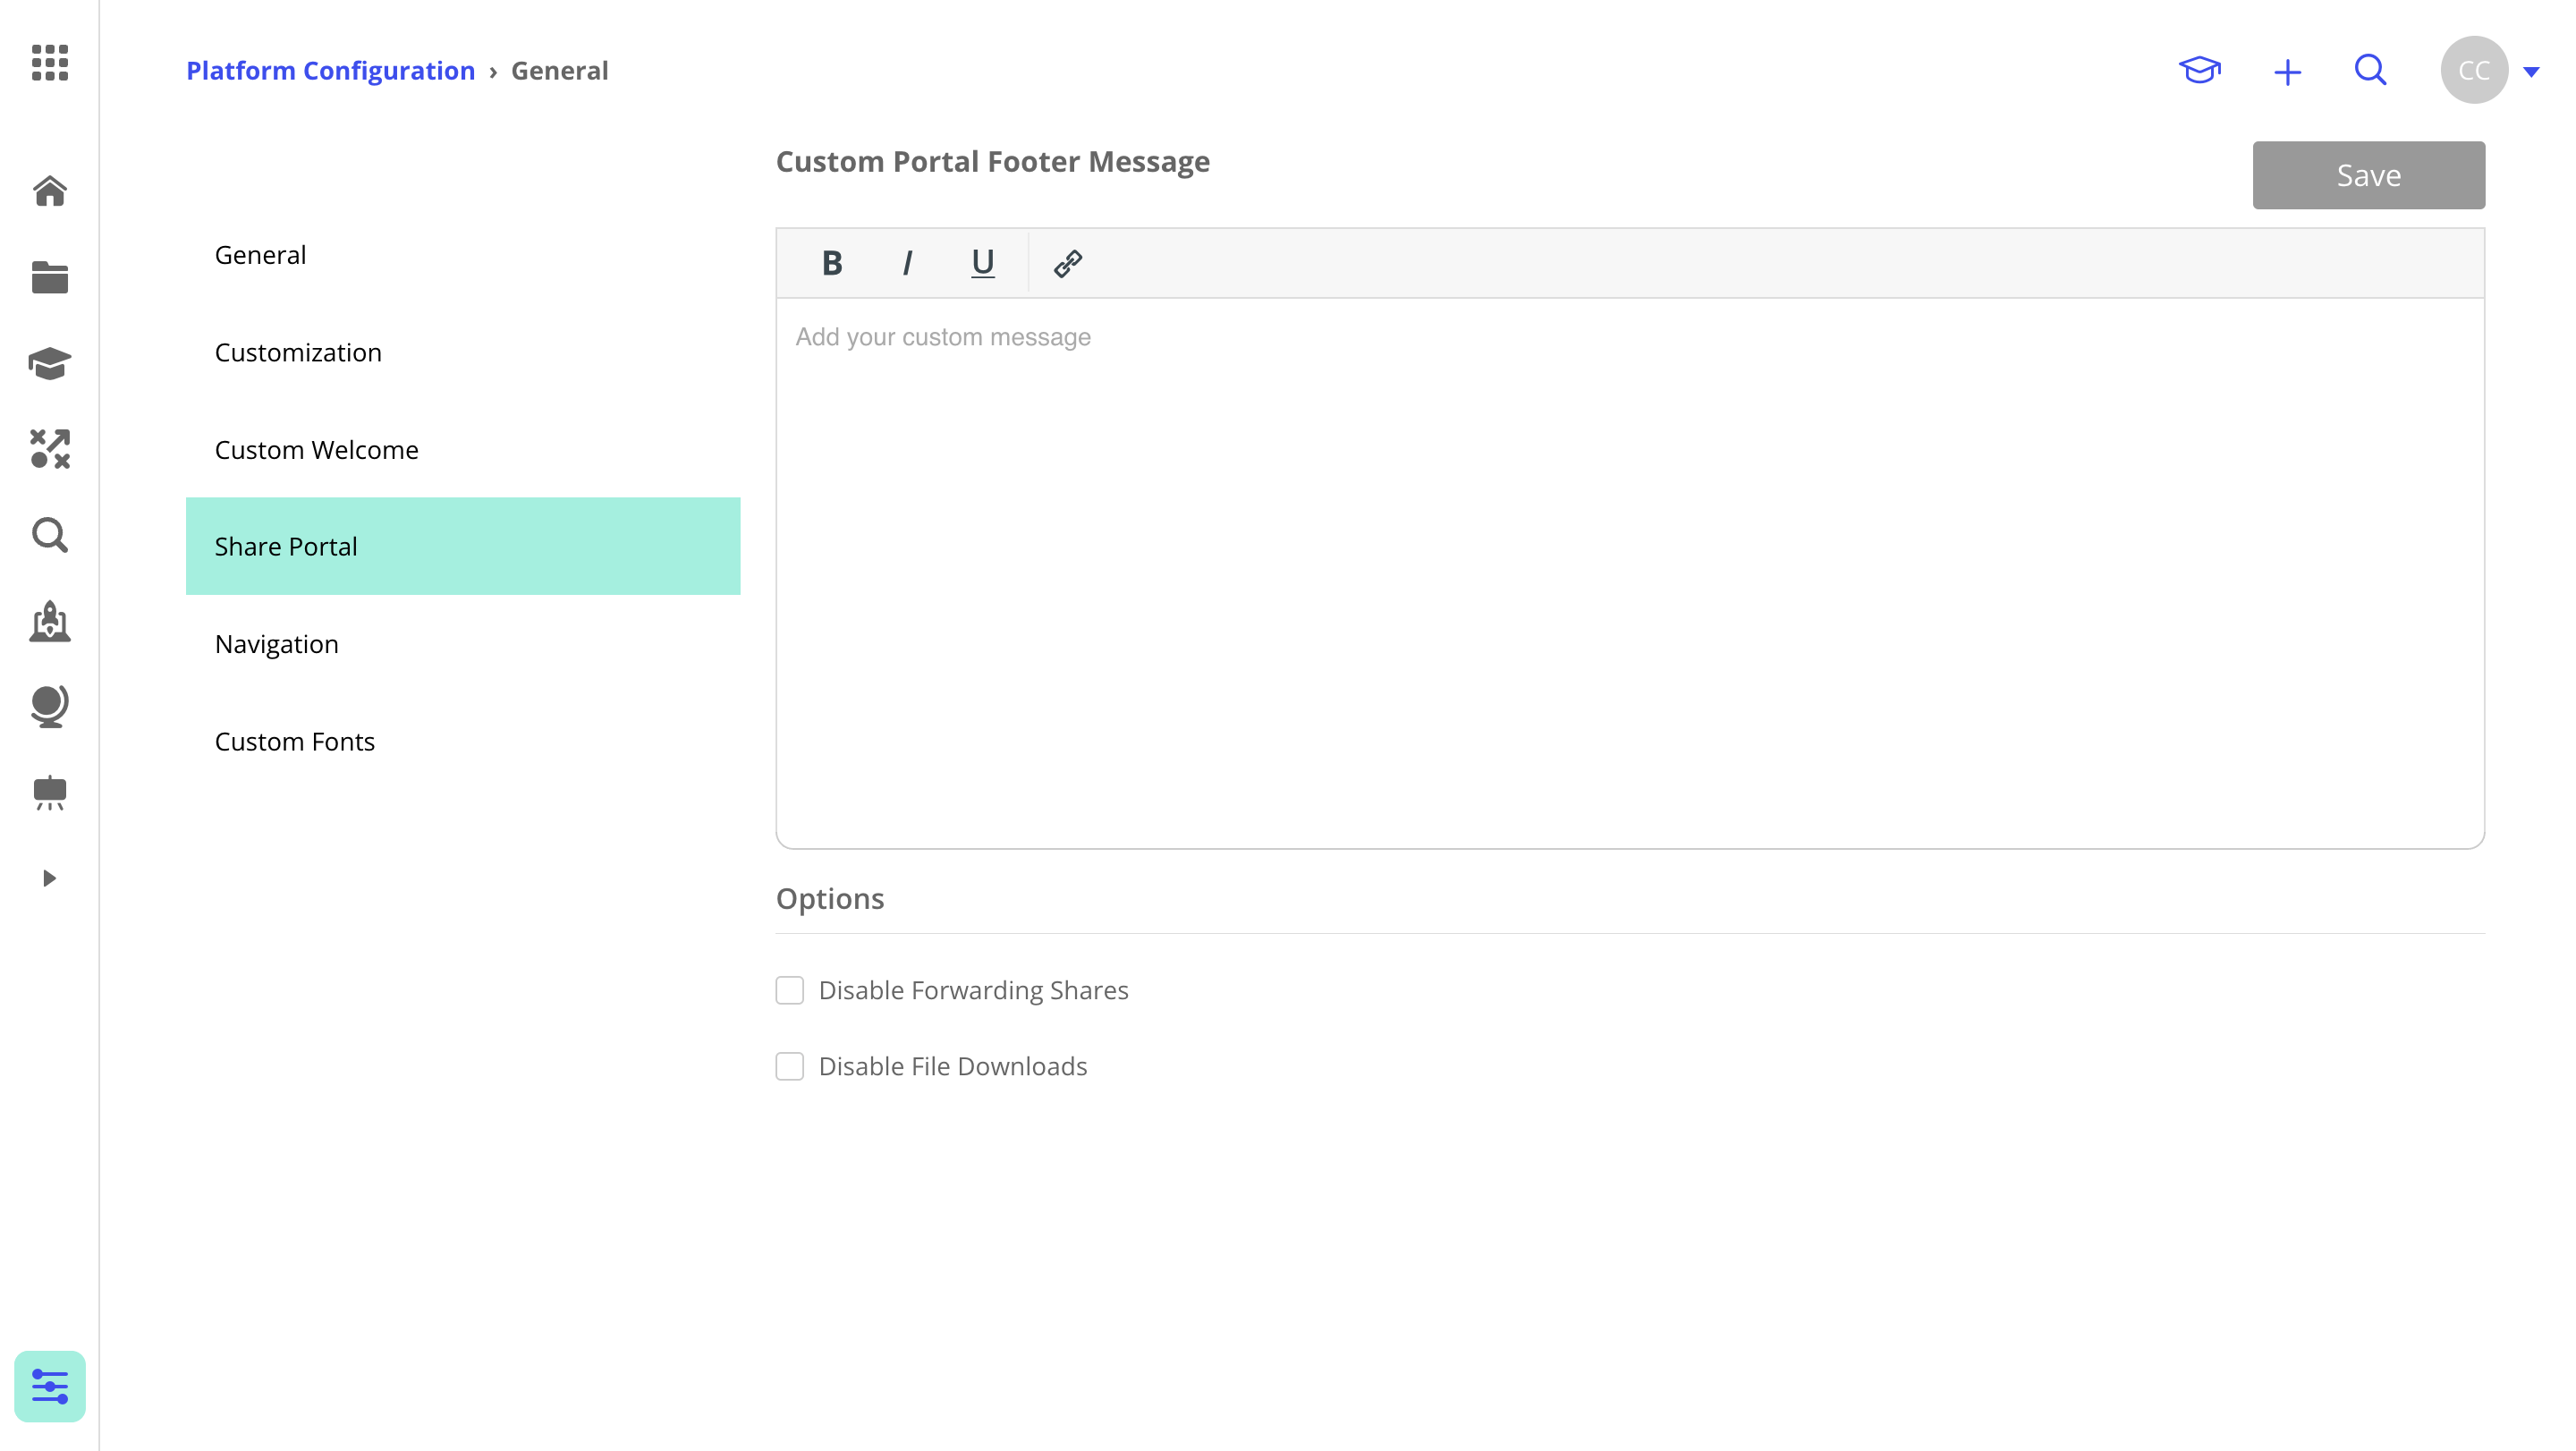
Task: Open the settings sliders icon at bottom
Action: (49, 1386)
